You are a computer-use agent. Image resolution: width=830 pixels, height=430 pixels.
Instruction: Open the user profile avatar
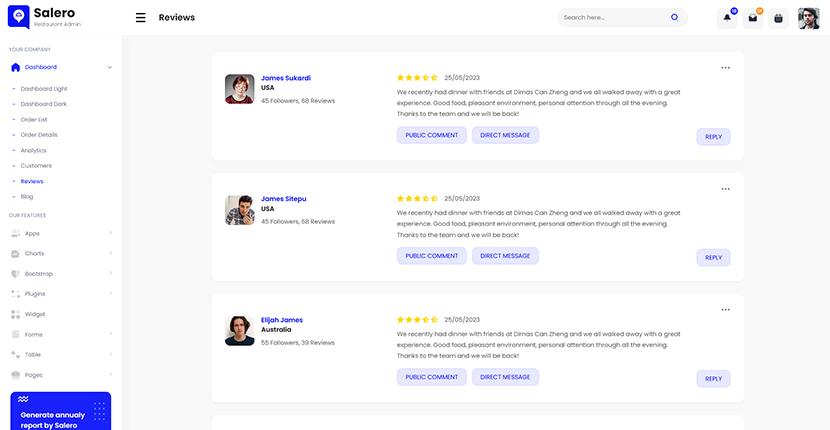pos(808,18)
